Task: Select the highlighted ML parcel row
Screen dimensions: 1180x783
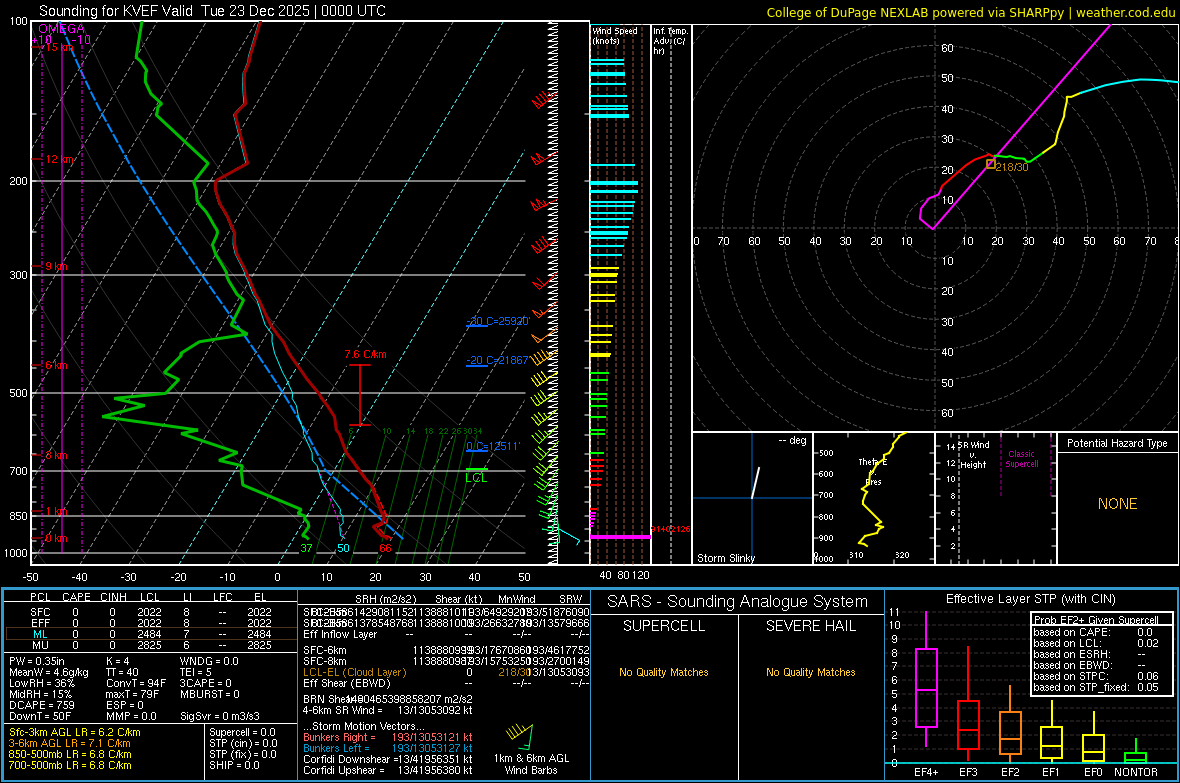Action: (151, 634)
